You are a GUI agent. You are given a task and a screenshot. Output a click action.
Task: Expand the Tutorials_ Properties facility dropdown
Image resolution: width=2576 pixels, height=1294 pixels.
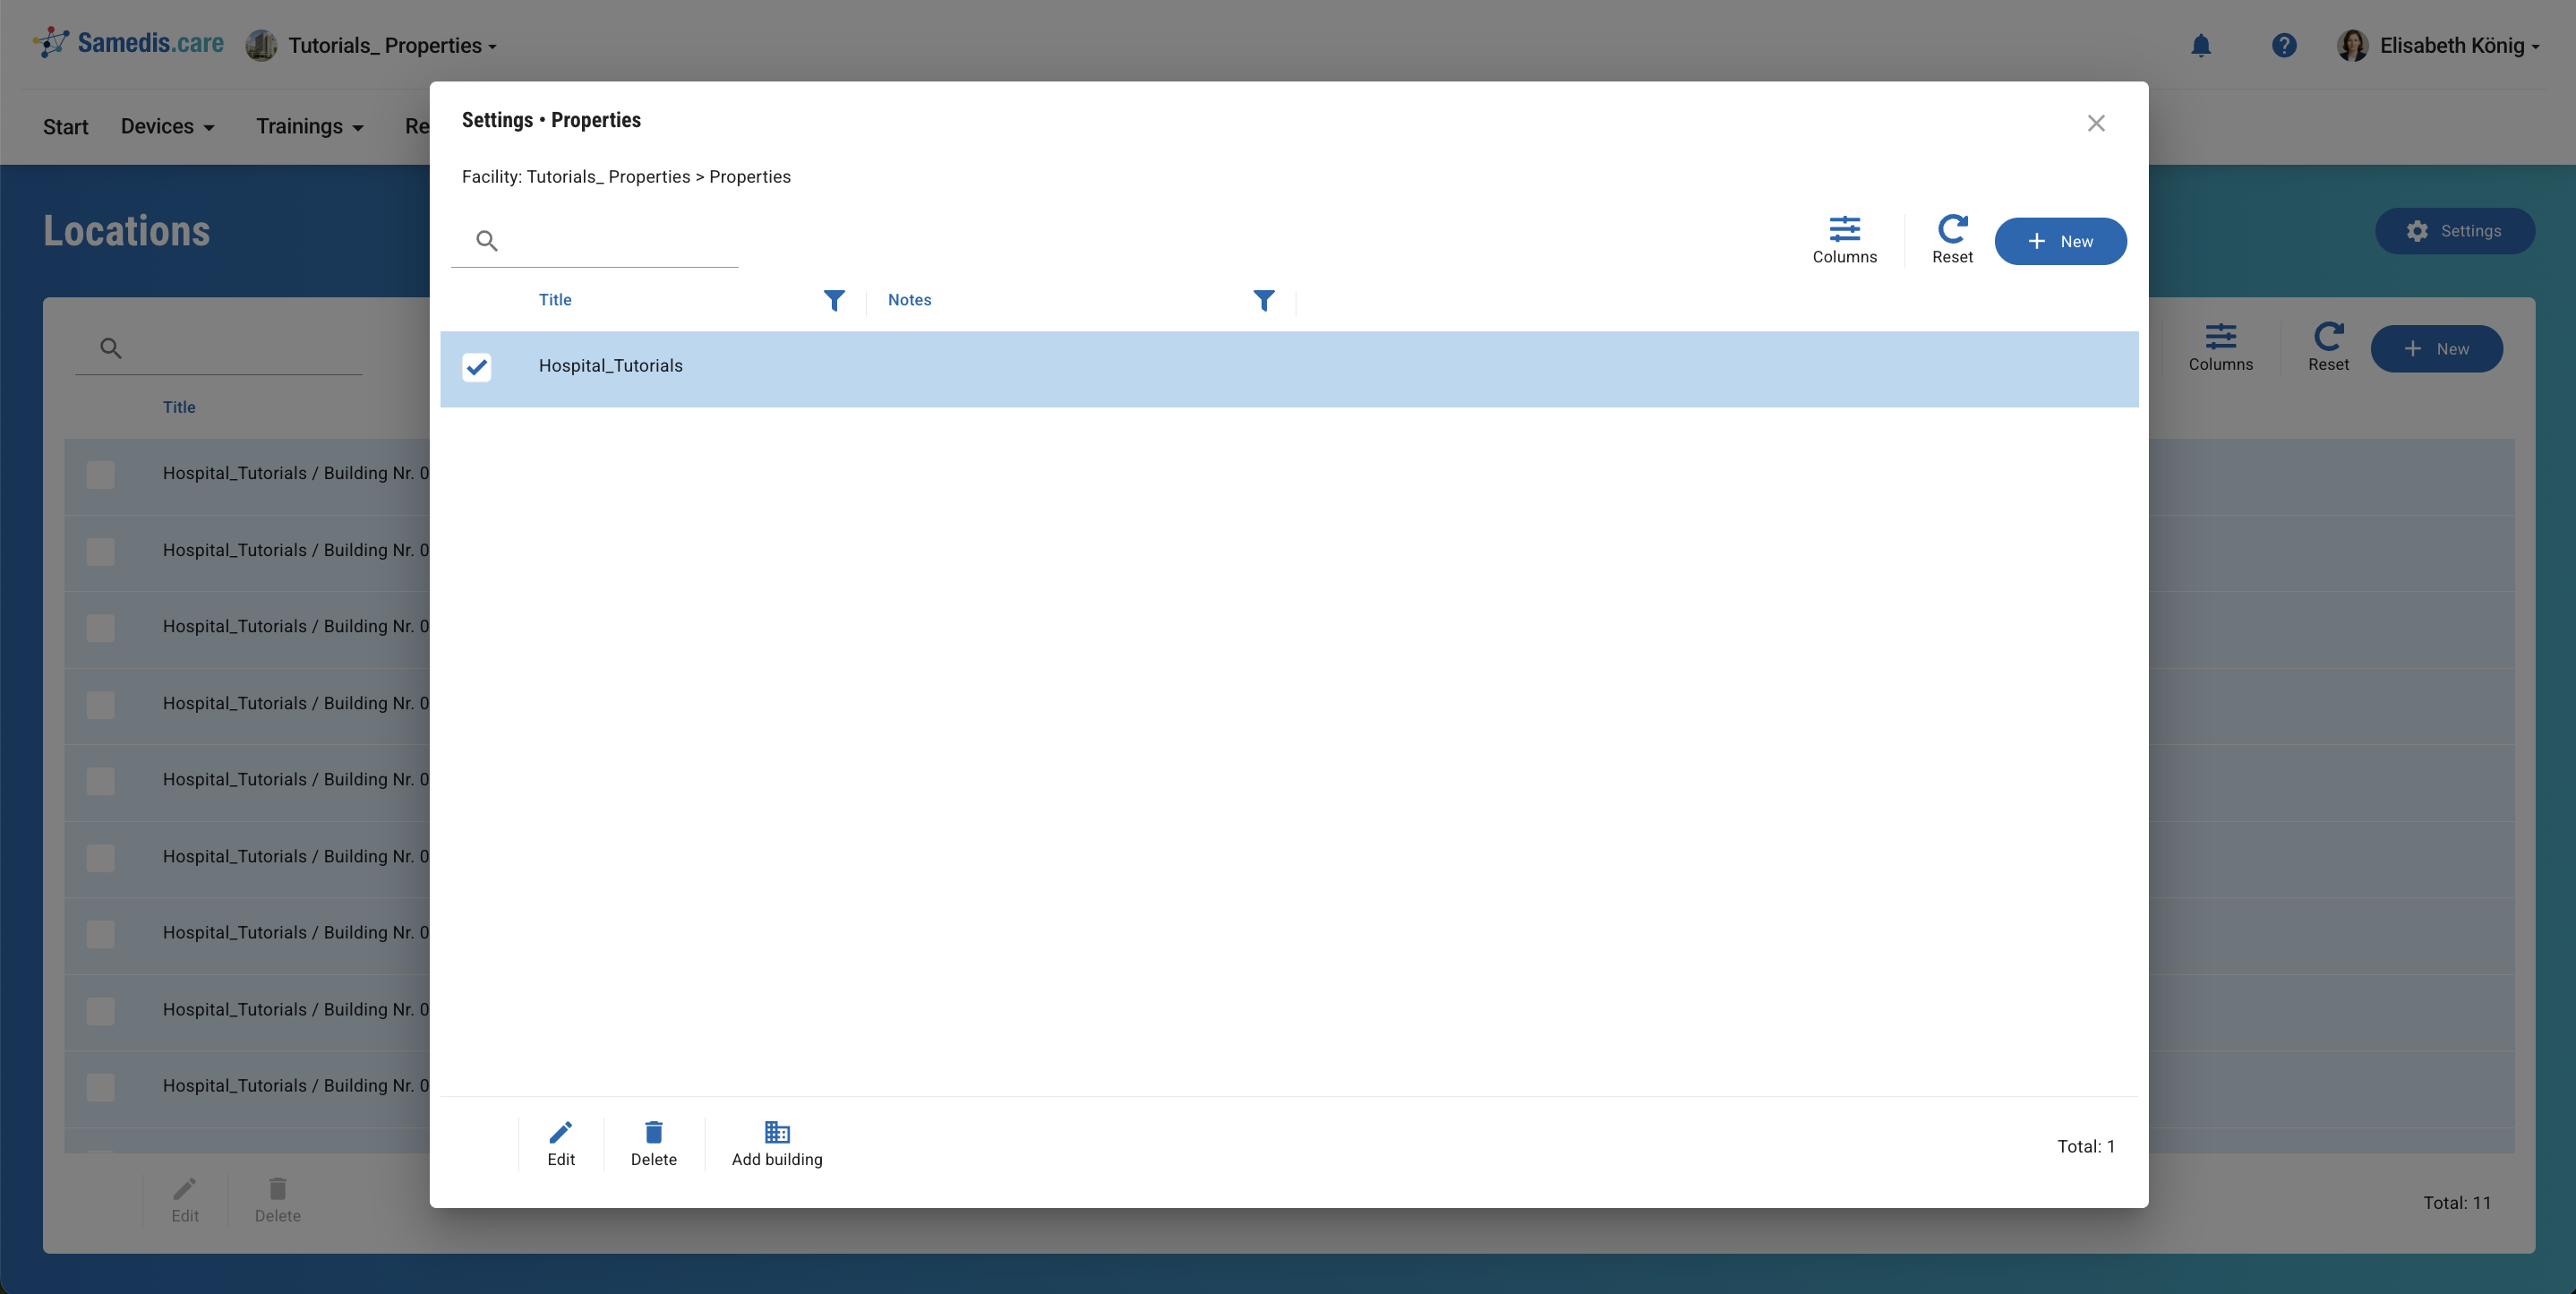click(x=392, y=46)
